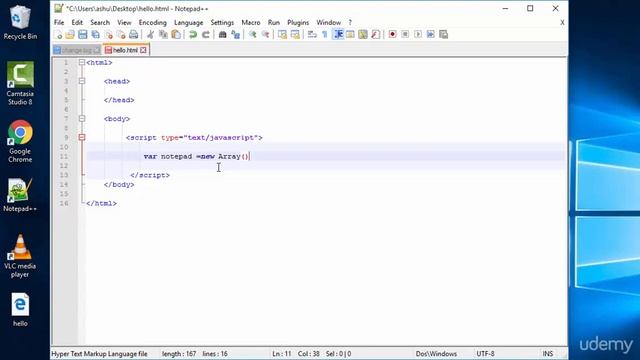Collapse the html tag fold marker
The image size is (640, 360).
(82, 62)
